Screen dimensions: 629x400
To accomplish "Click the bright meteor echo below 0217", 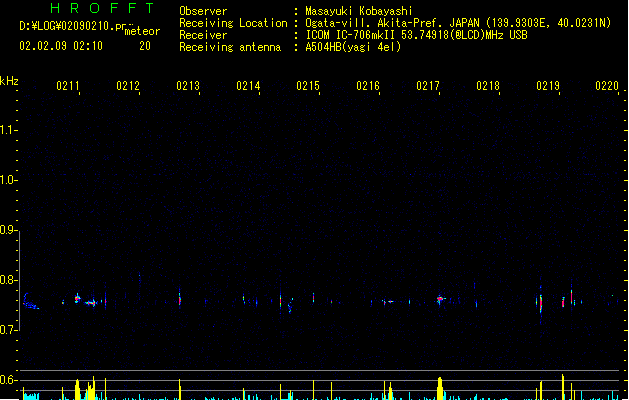I will pyautogui.click(x=440, y=299).
